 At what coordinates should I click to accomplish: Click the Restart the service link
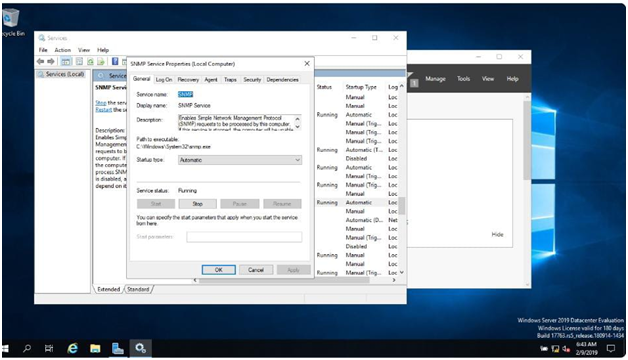pos(103,110)
